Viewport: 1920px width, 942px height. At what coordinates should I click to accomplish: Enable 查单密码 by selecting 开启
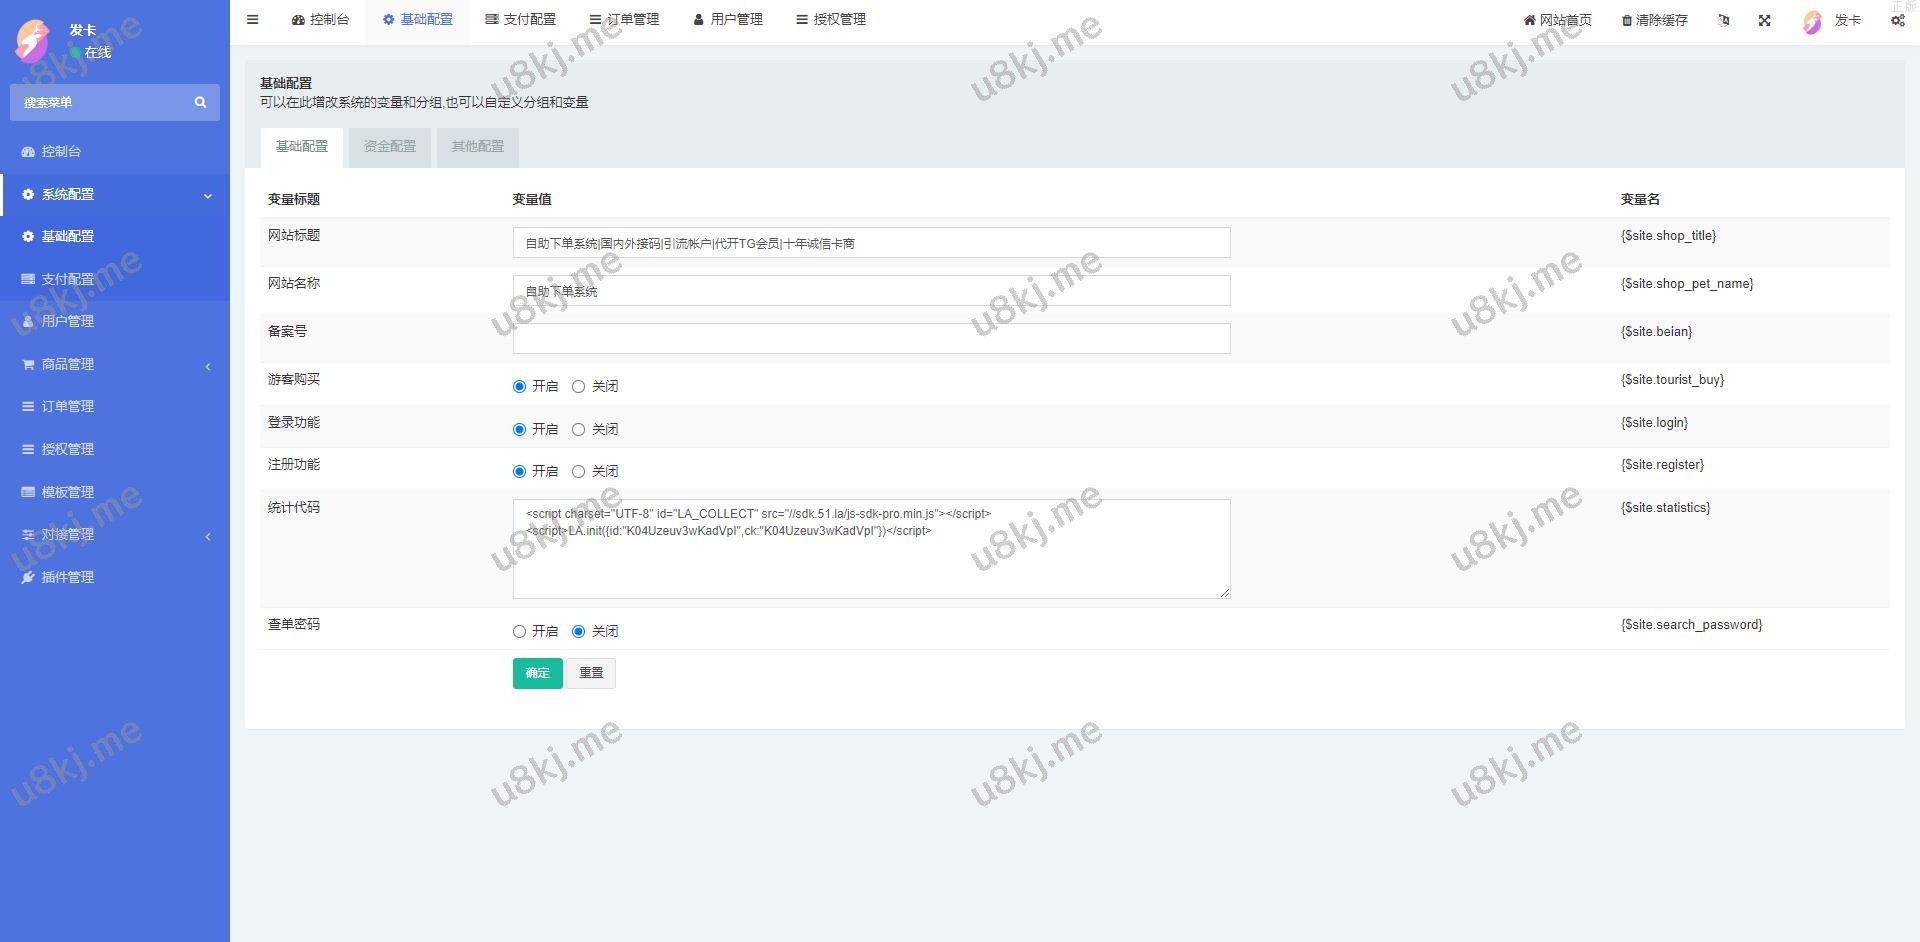pyautogui.click(x=519, y=632)
